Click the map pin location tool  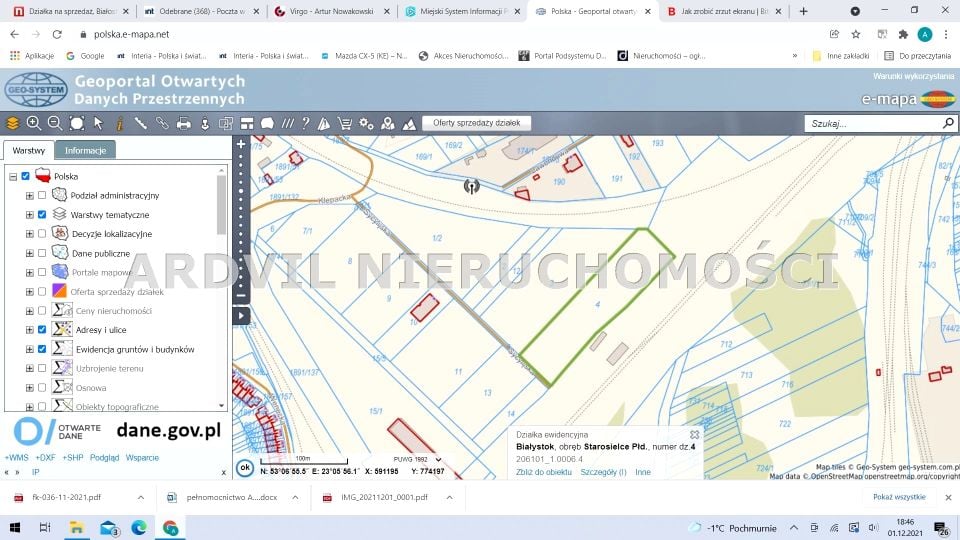tap(388, 123)
